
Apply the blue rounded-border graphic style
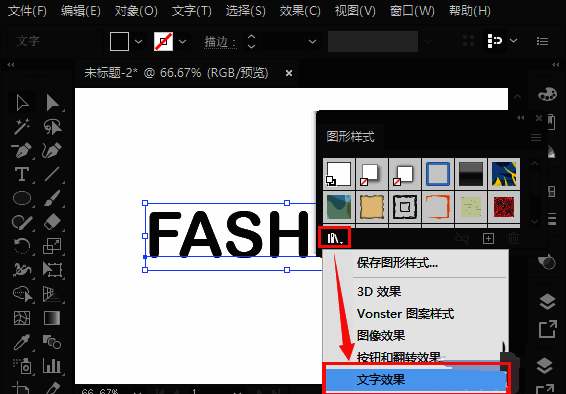[437, 174]
